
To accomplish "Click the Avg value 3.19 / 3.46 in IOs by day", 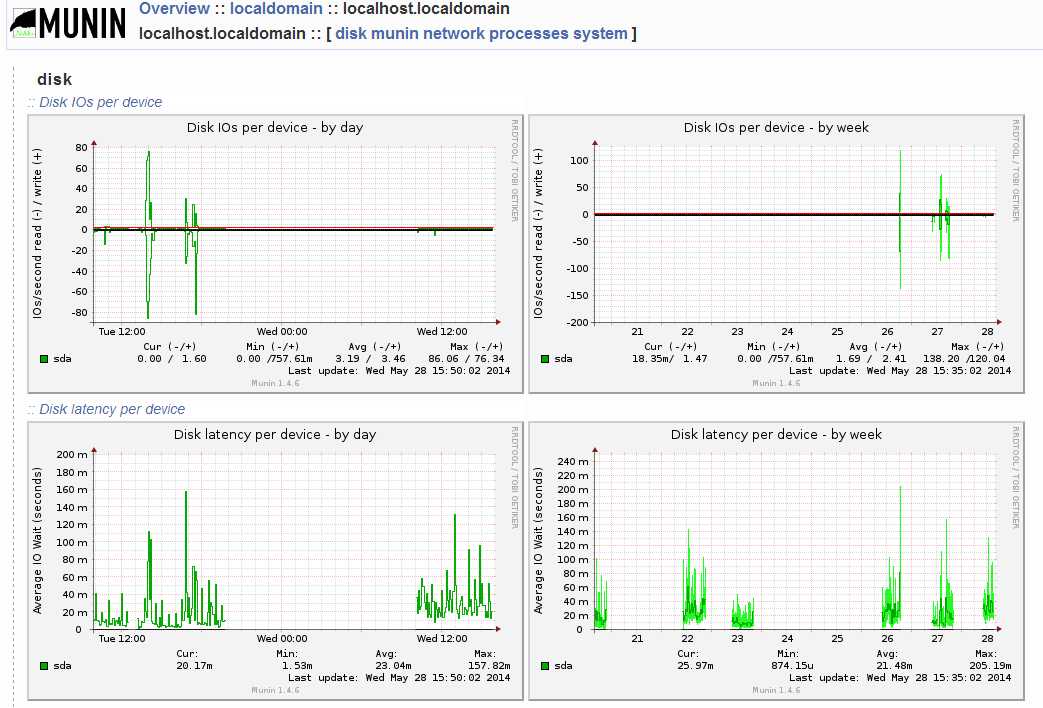I will (x=370, y=359).
